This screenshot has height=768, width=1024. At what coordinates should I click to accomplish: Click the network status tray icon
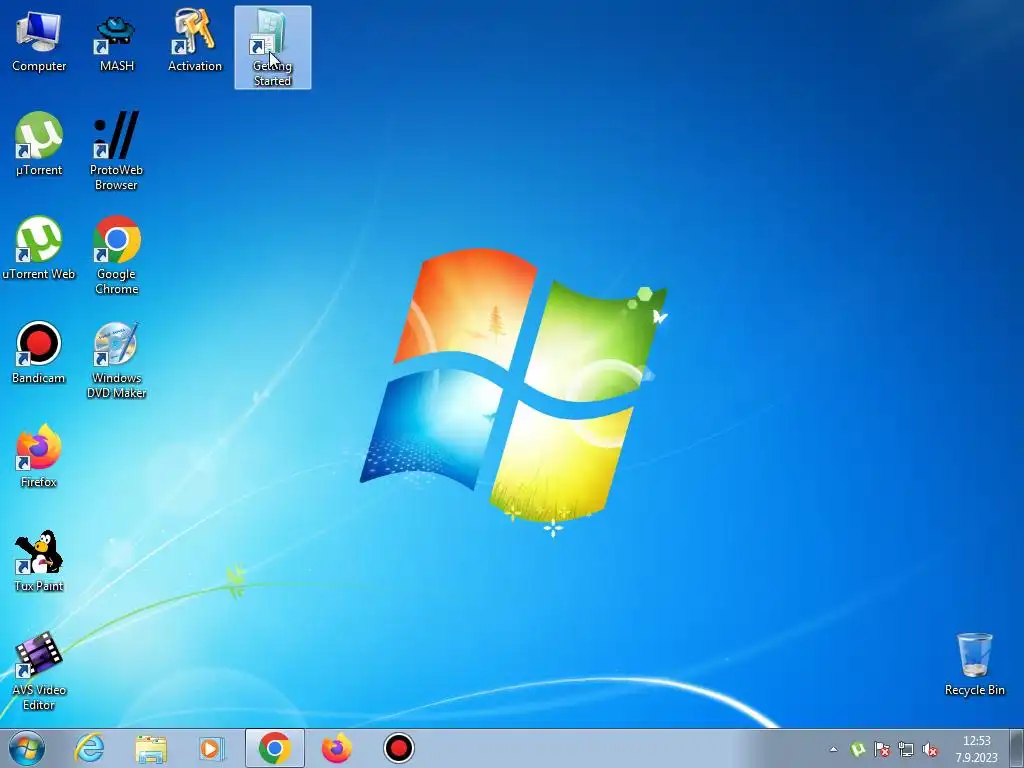tap(906, 749)
